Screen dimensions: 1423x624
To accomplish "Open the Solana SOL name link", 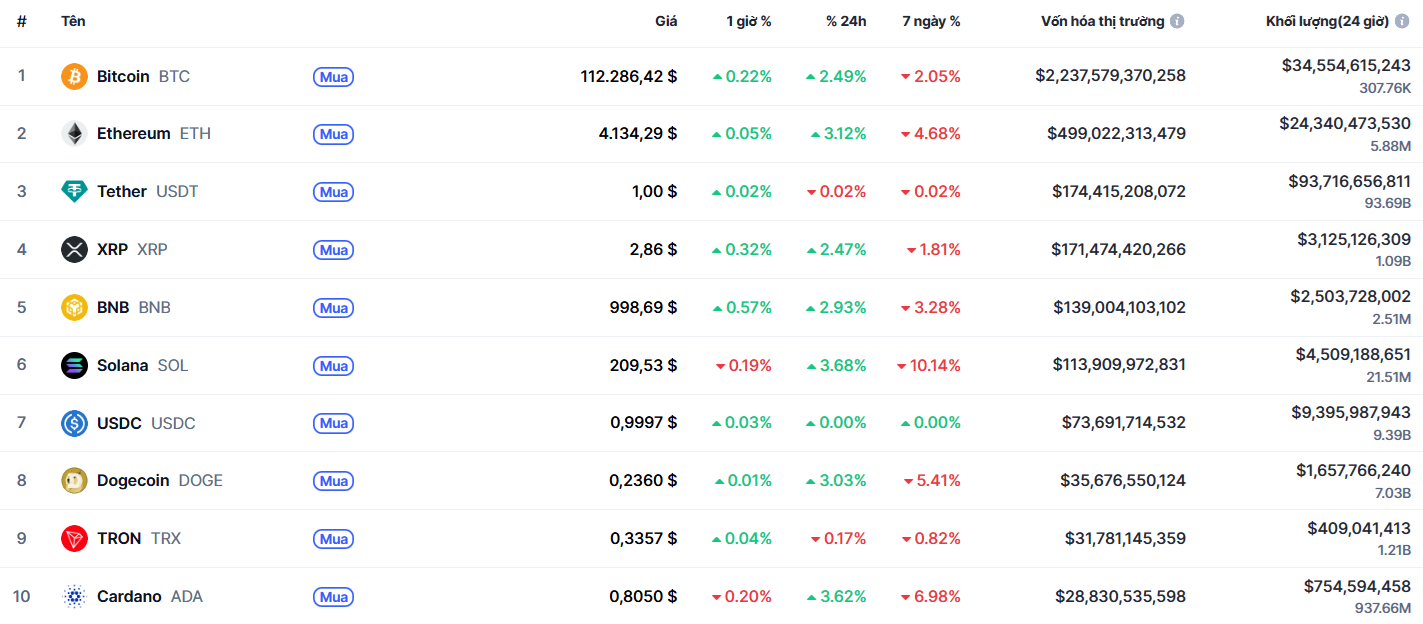I will point(142,365).
